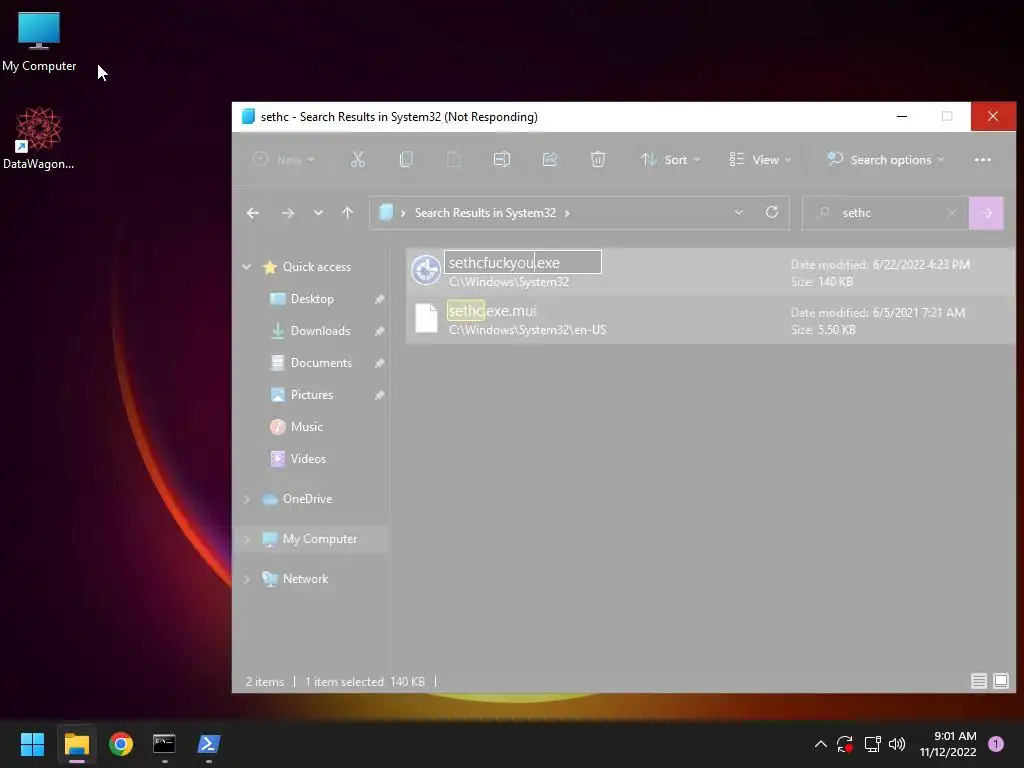Open File Explorer from the taskbar
The image size is (1024, 768).
tap(76, 744)
